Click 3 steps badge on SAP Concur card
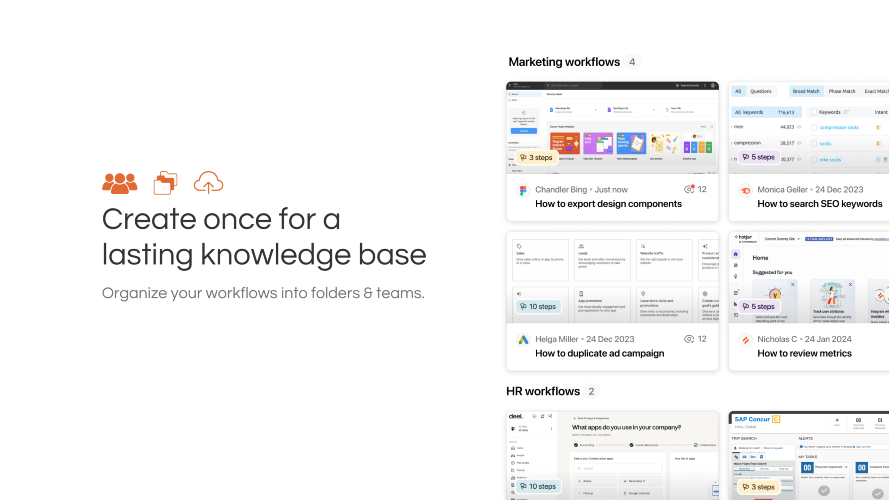 [x=759, y=487]
